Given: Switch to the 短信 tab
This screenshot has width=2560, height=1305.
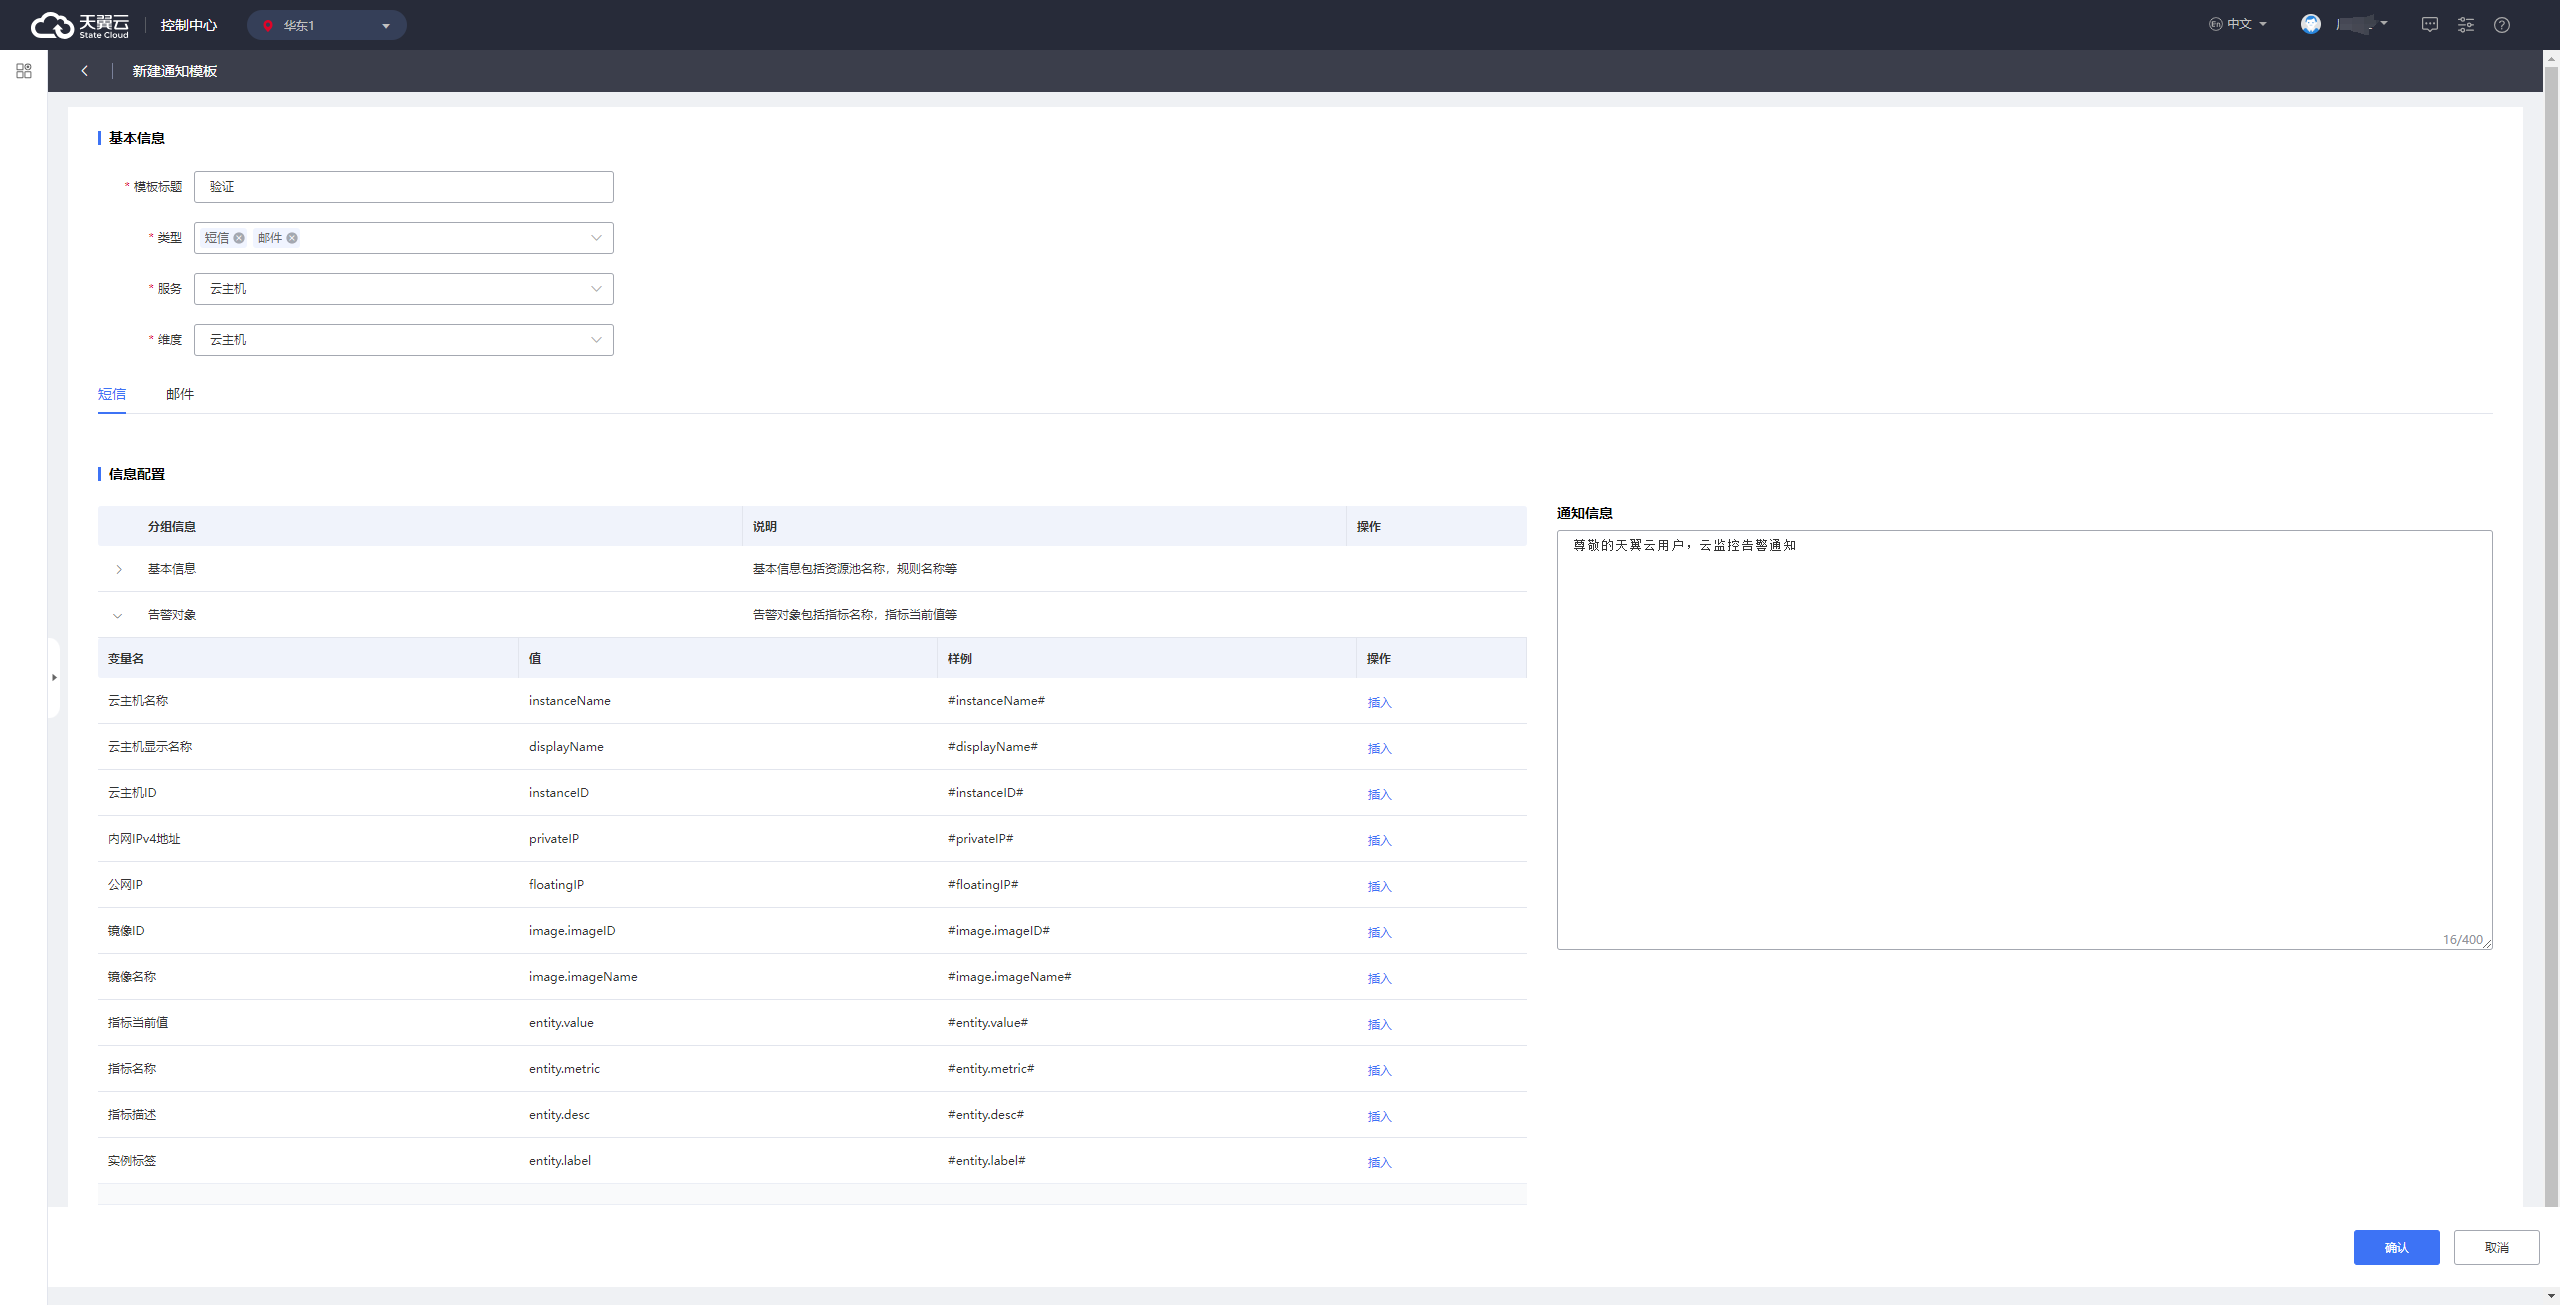Looking at the screenshot, I should (x=112, y=394).
